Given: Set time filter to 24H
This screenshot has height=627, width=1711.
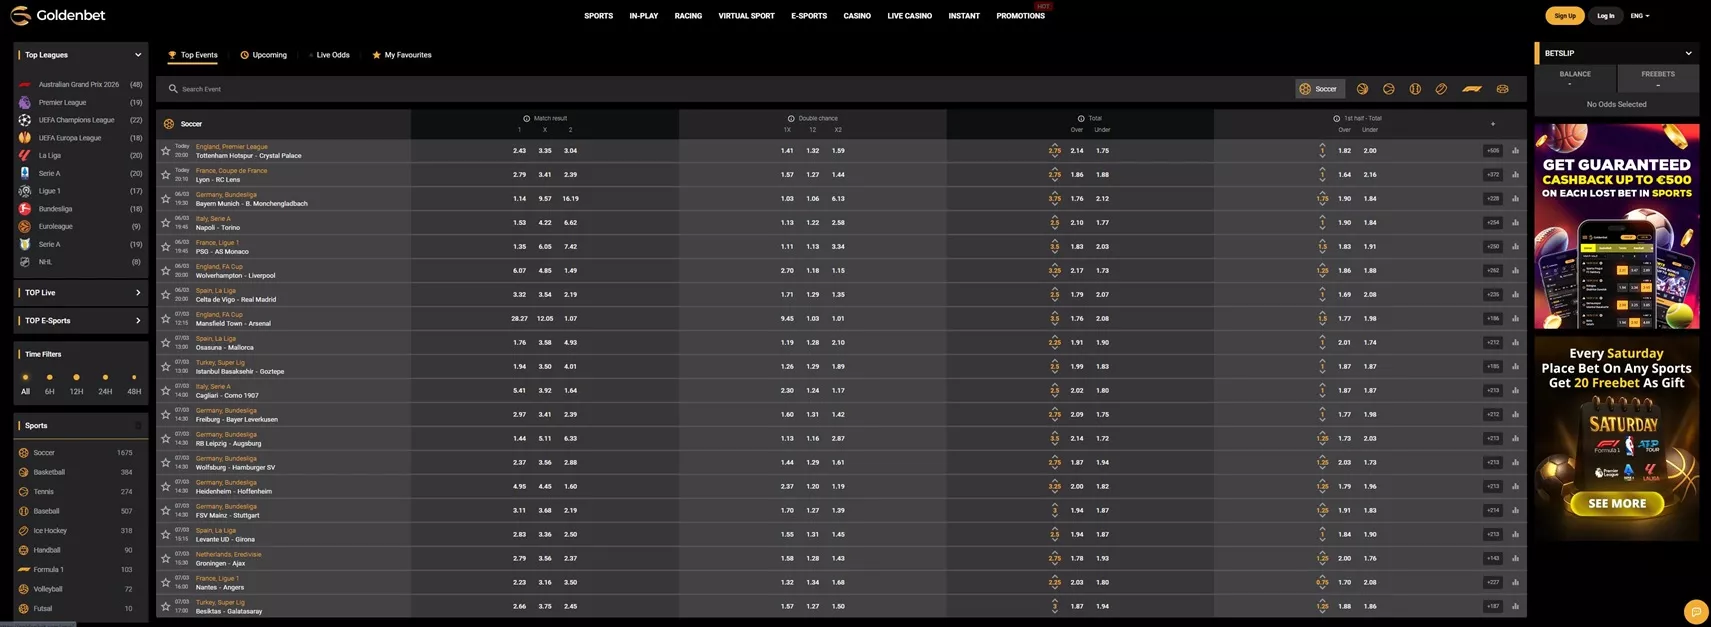Looking at the screenshot, I should [105, 385].
